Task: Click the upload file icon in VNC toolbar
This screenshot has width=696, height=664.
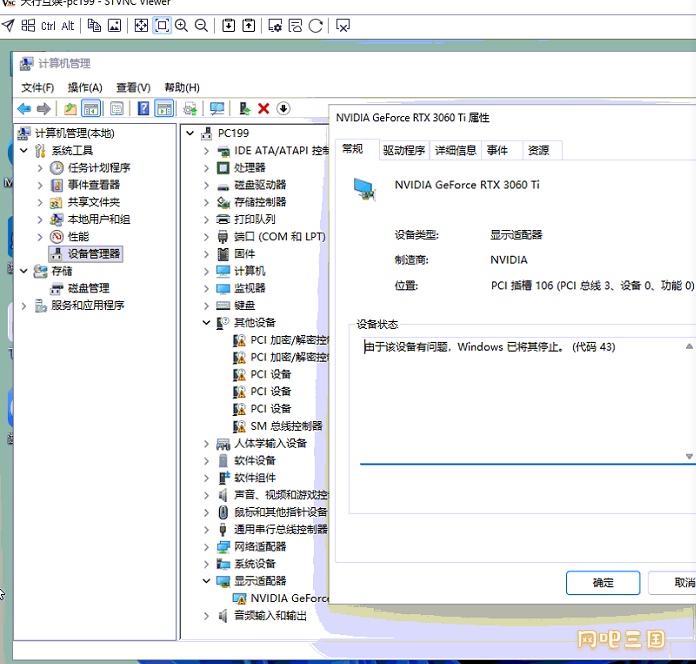Action: 249,26
